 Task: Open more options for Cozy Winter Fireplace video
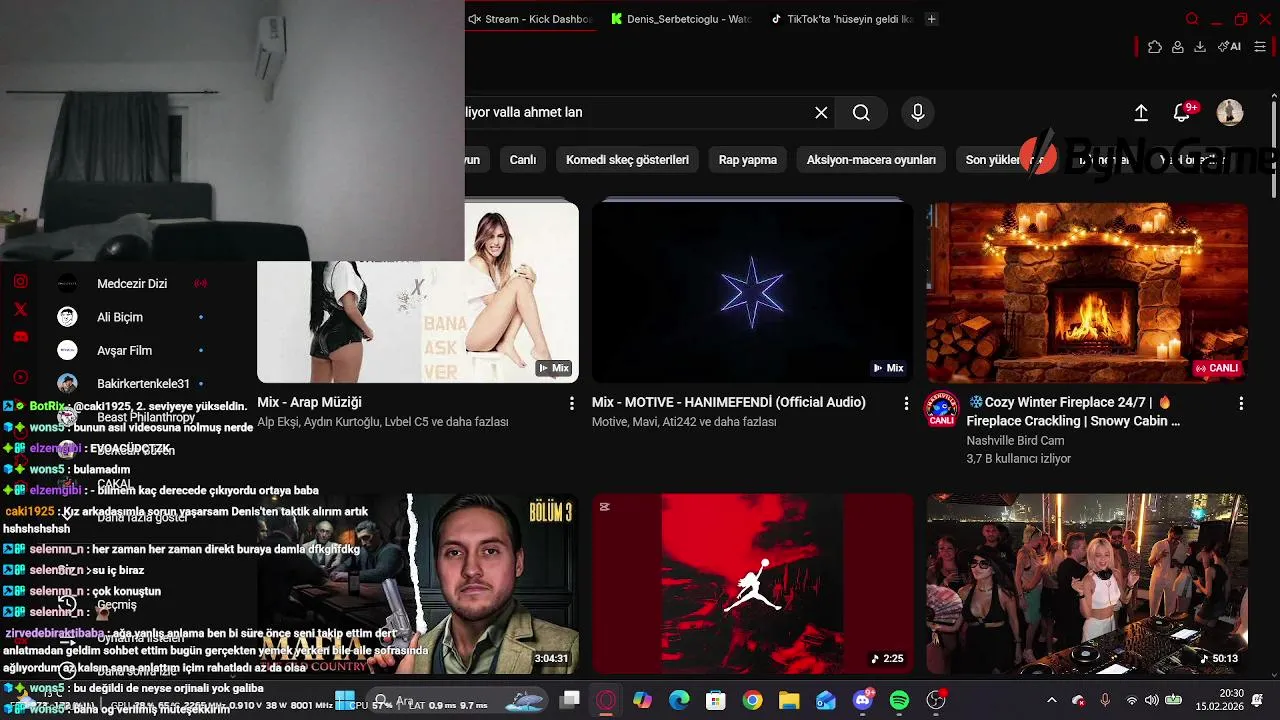1241,403
